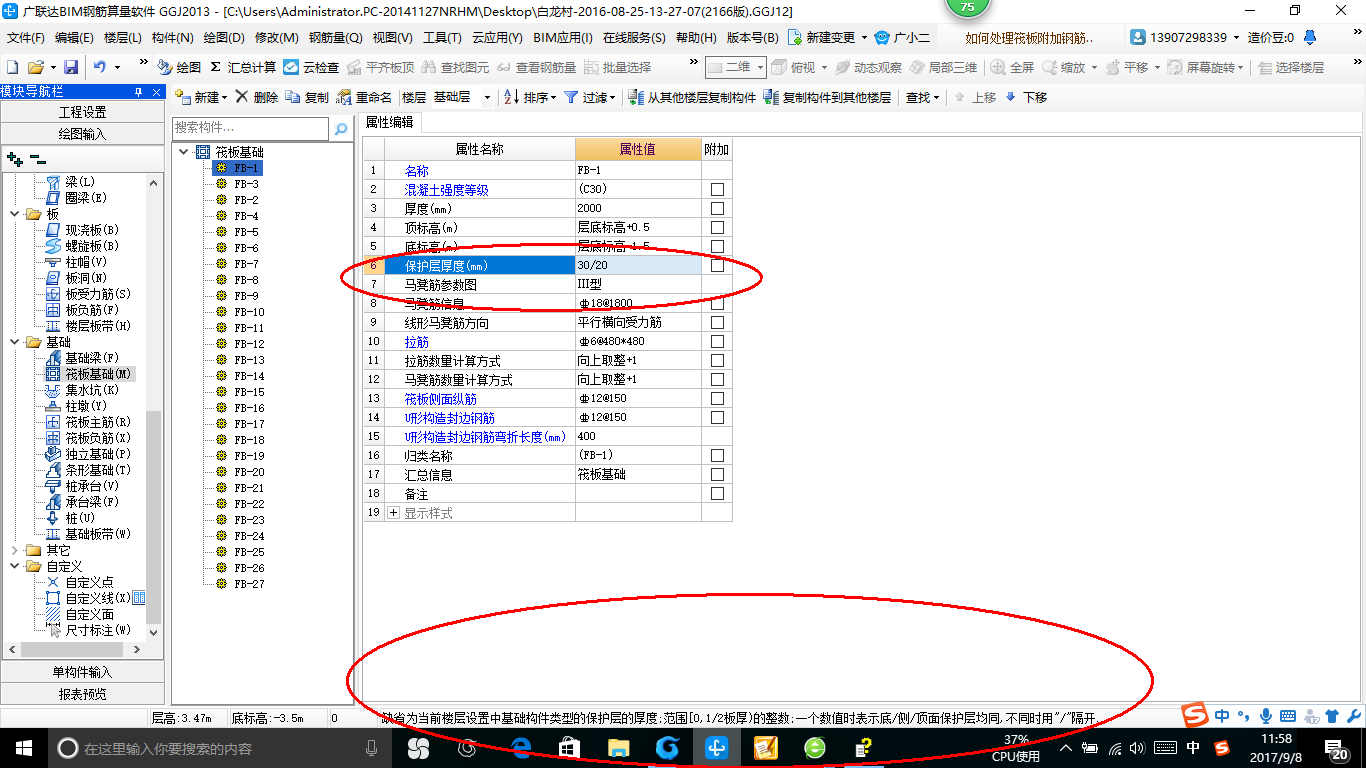
Task: Open the 工具(T) menu
Action: click(442, 37)
